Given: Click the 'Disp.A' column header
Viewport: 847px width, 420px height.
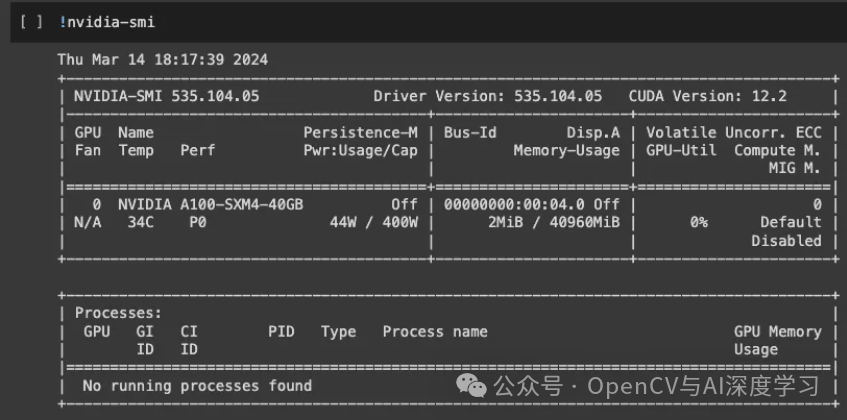Looking at the screenshot, I should coord(593,133).
